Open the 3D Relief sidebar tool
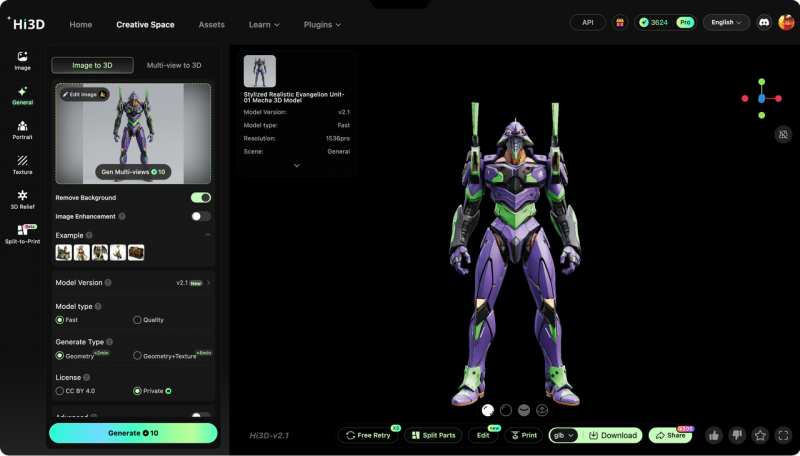 click(x=22, y=199)
